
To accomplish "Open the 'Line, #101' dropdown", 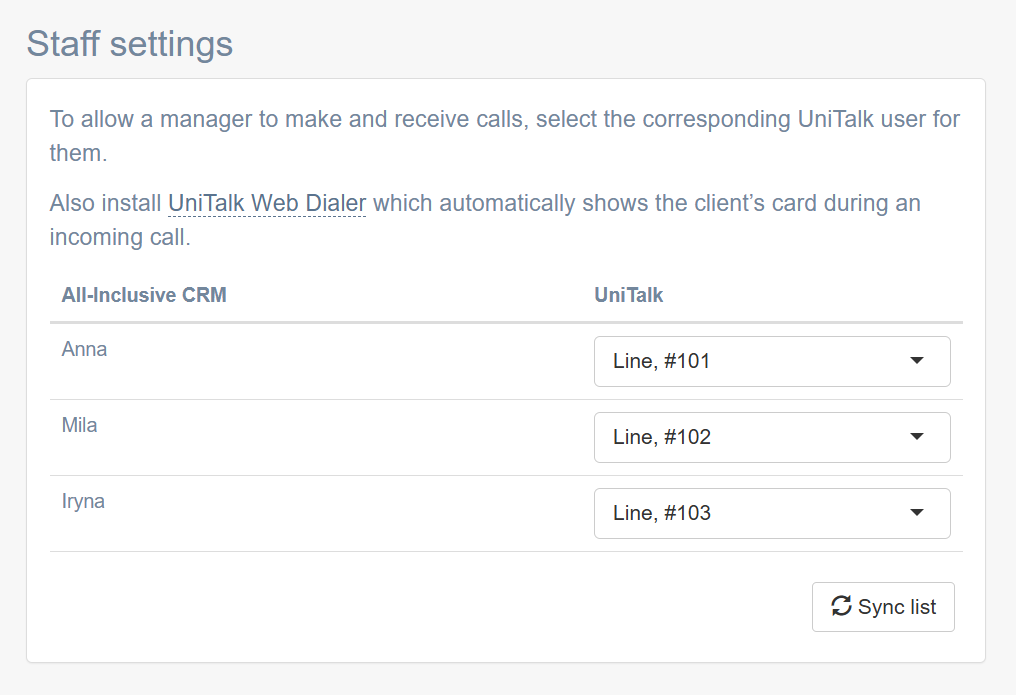I will [x=771, y=361].
